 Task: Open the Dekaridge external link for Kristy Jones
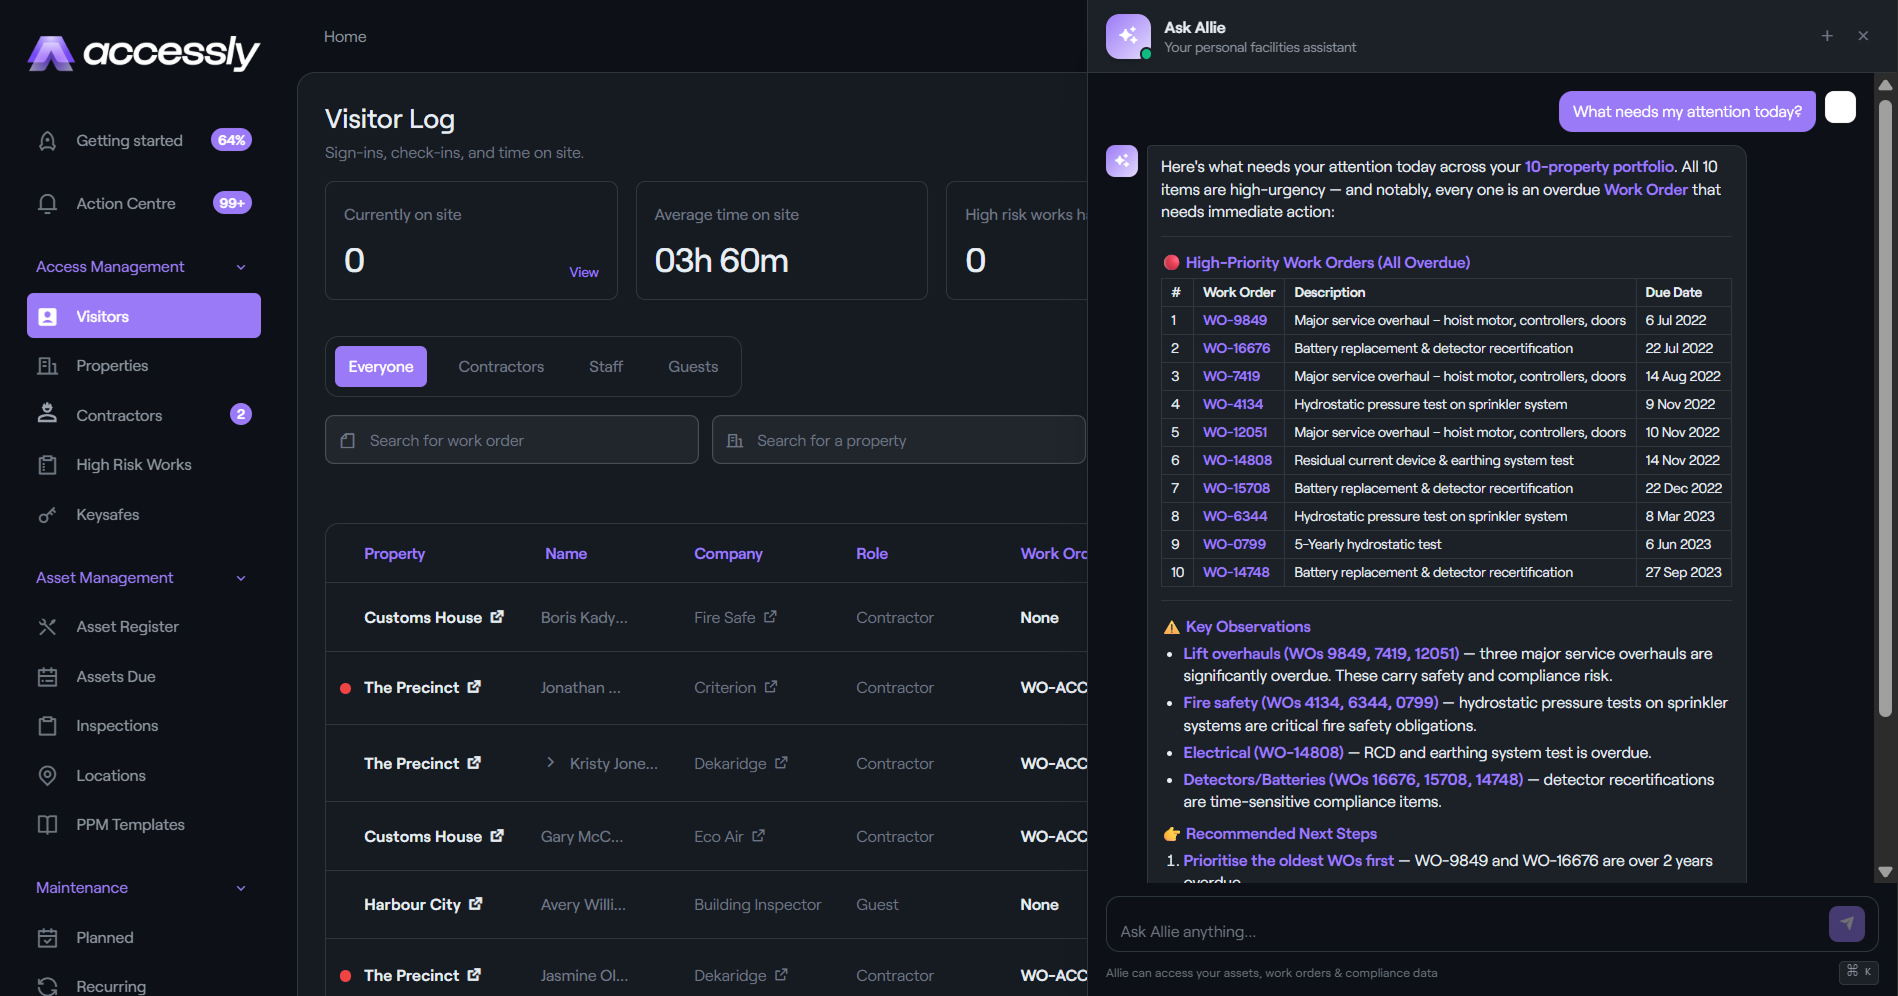pos(781,763)
